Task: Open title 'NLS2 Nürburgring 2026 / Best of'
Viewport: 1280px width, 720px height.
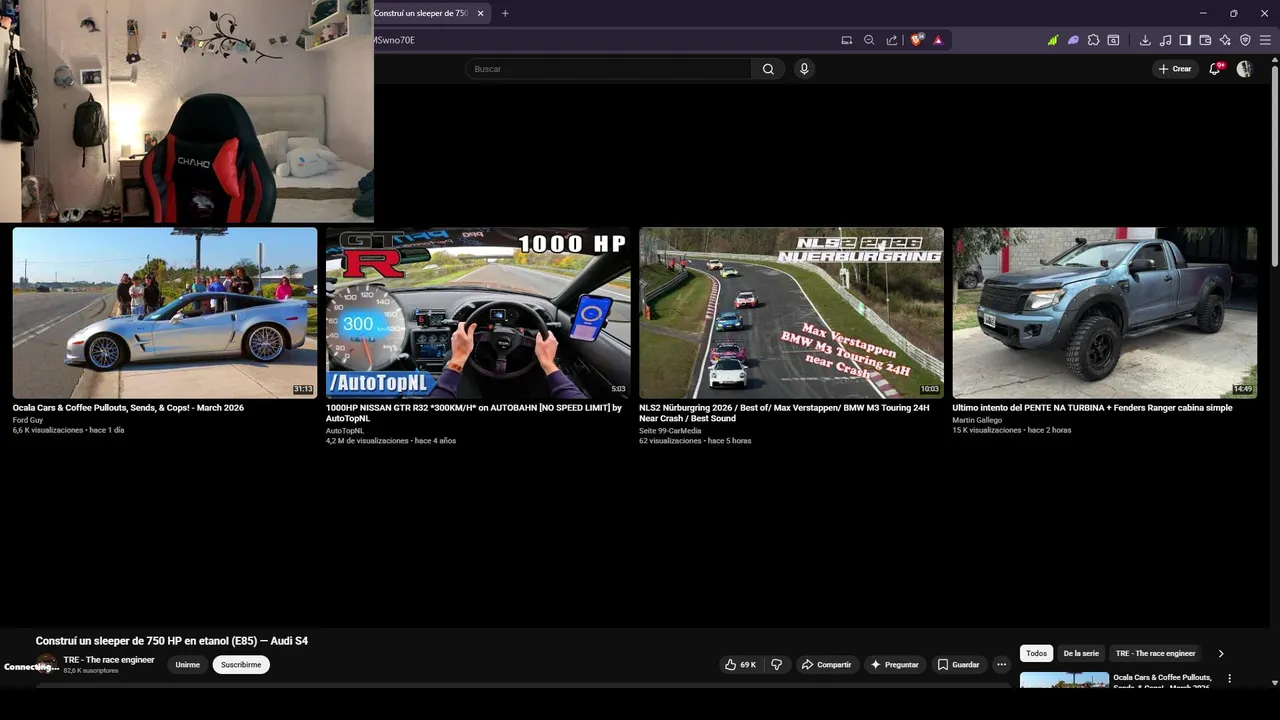Action: point(784,413)
